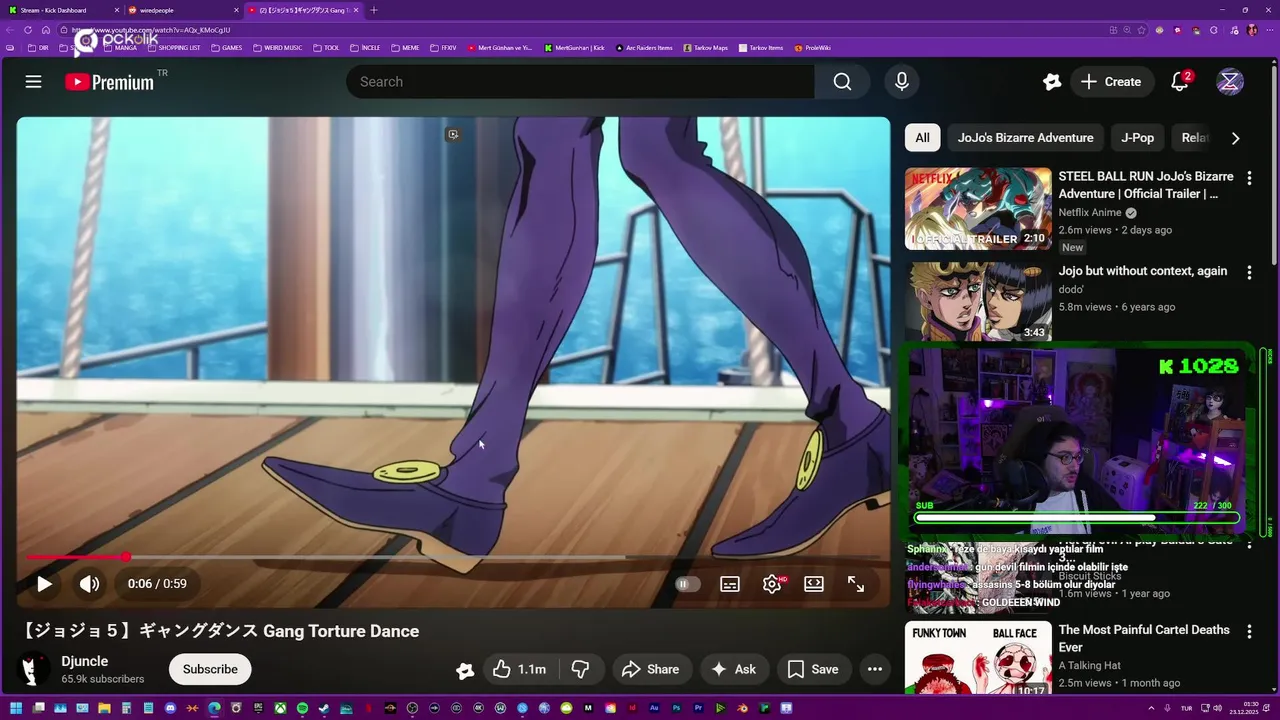Open options menu for Most Painful Cartel Deaths
Image resolution: width=1280 pixels, height=720 pixels.
pyautogui.click(x=1249, y=631)
